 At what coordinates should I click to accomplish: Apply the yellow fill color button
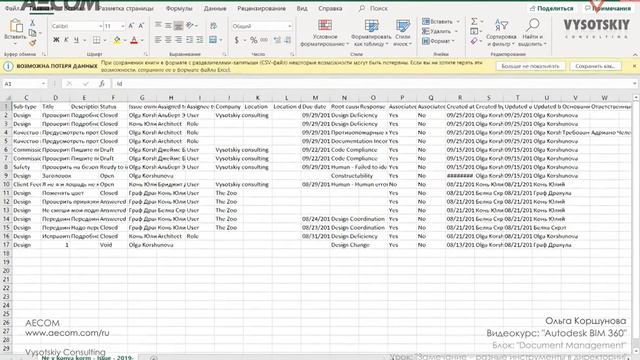tap(117, 40)
